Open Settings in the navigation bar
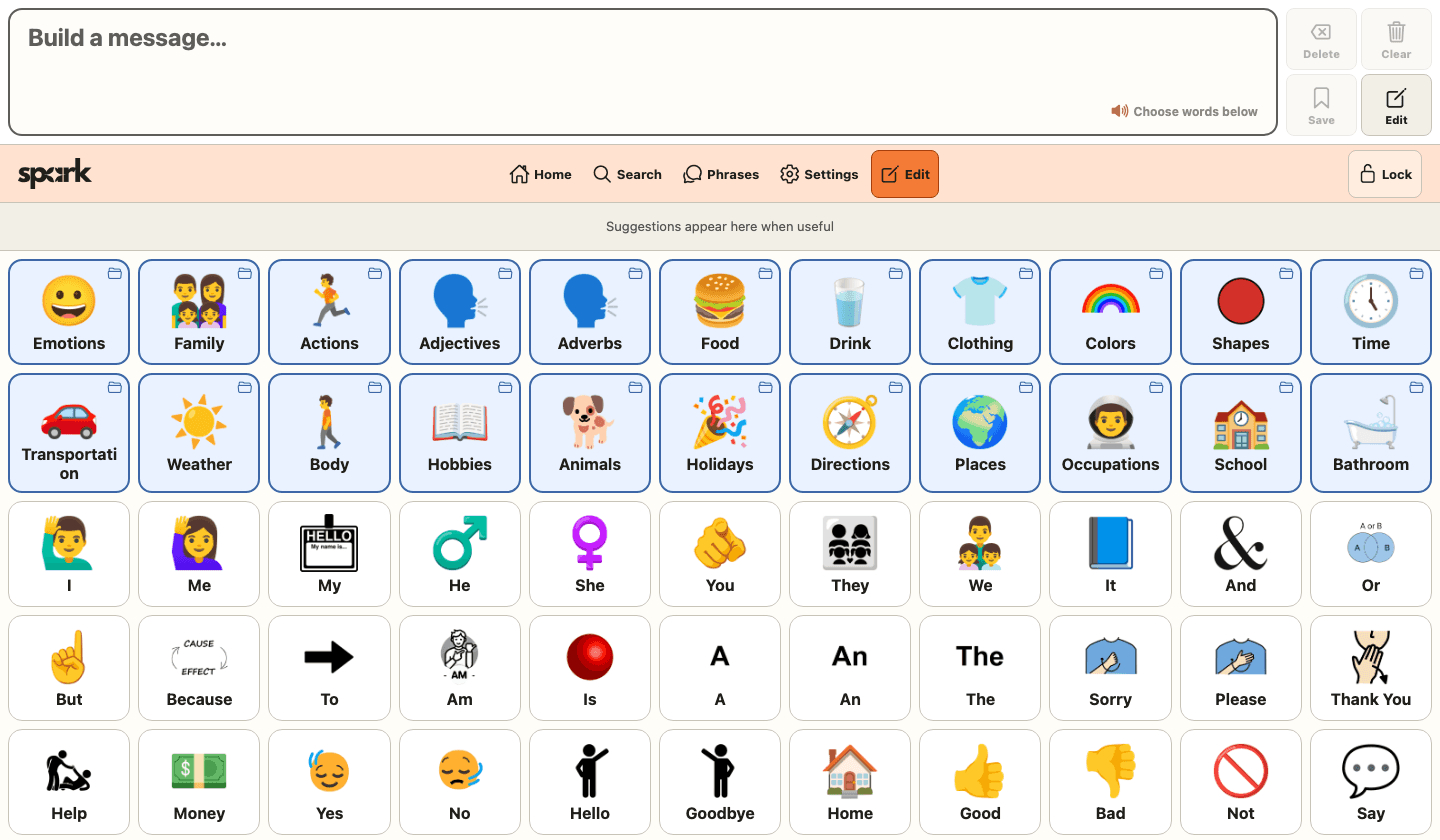This screenshot has height=840, width=1440. tap(819, 174)
